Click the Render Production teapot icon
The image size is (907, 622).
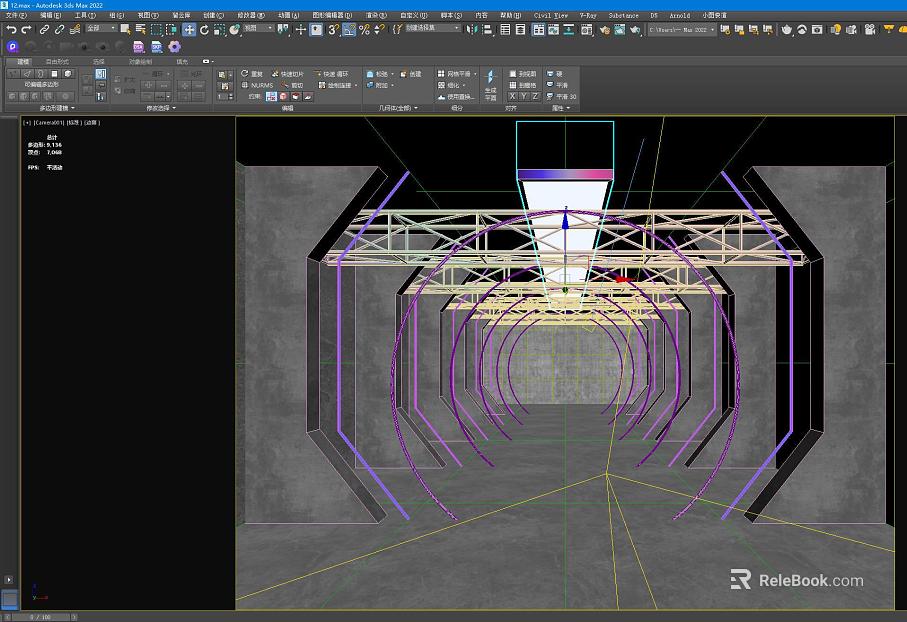(635, 30)
